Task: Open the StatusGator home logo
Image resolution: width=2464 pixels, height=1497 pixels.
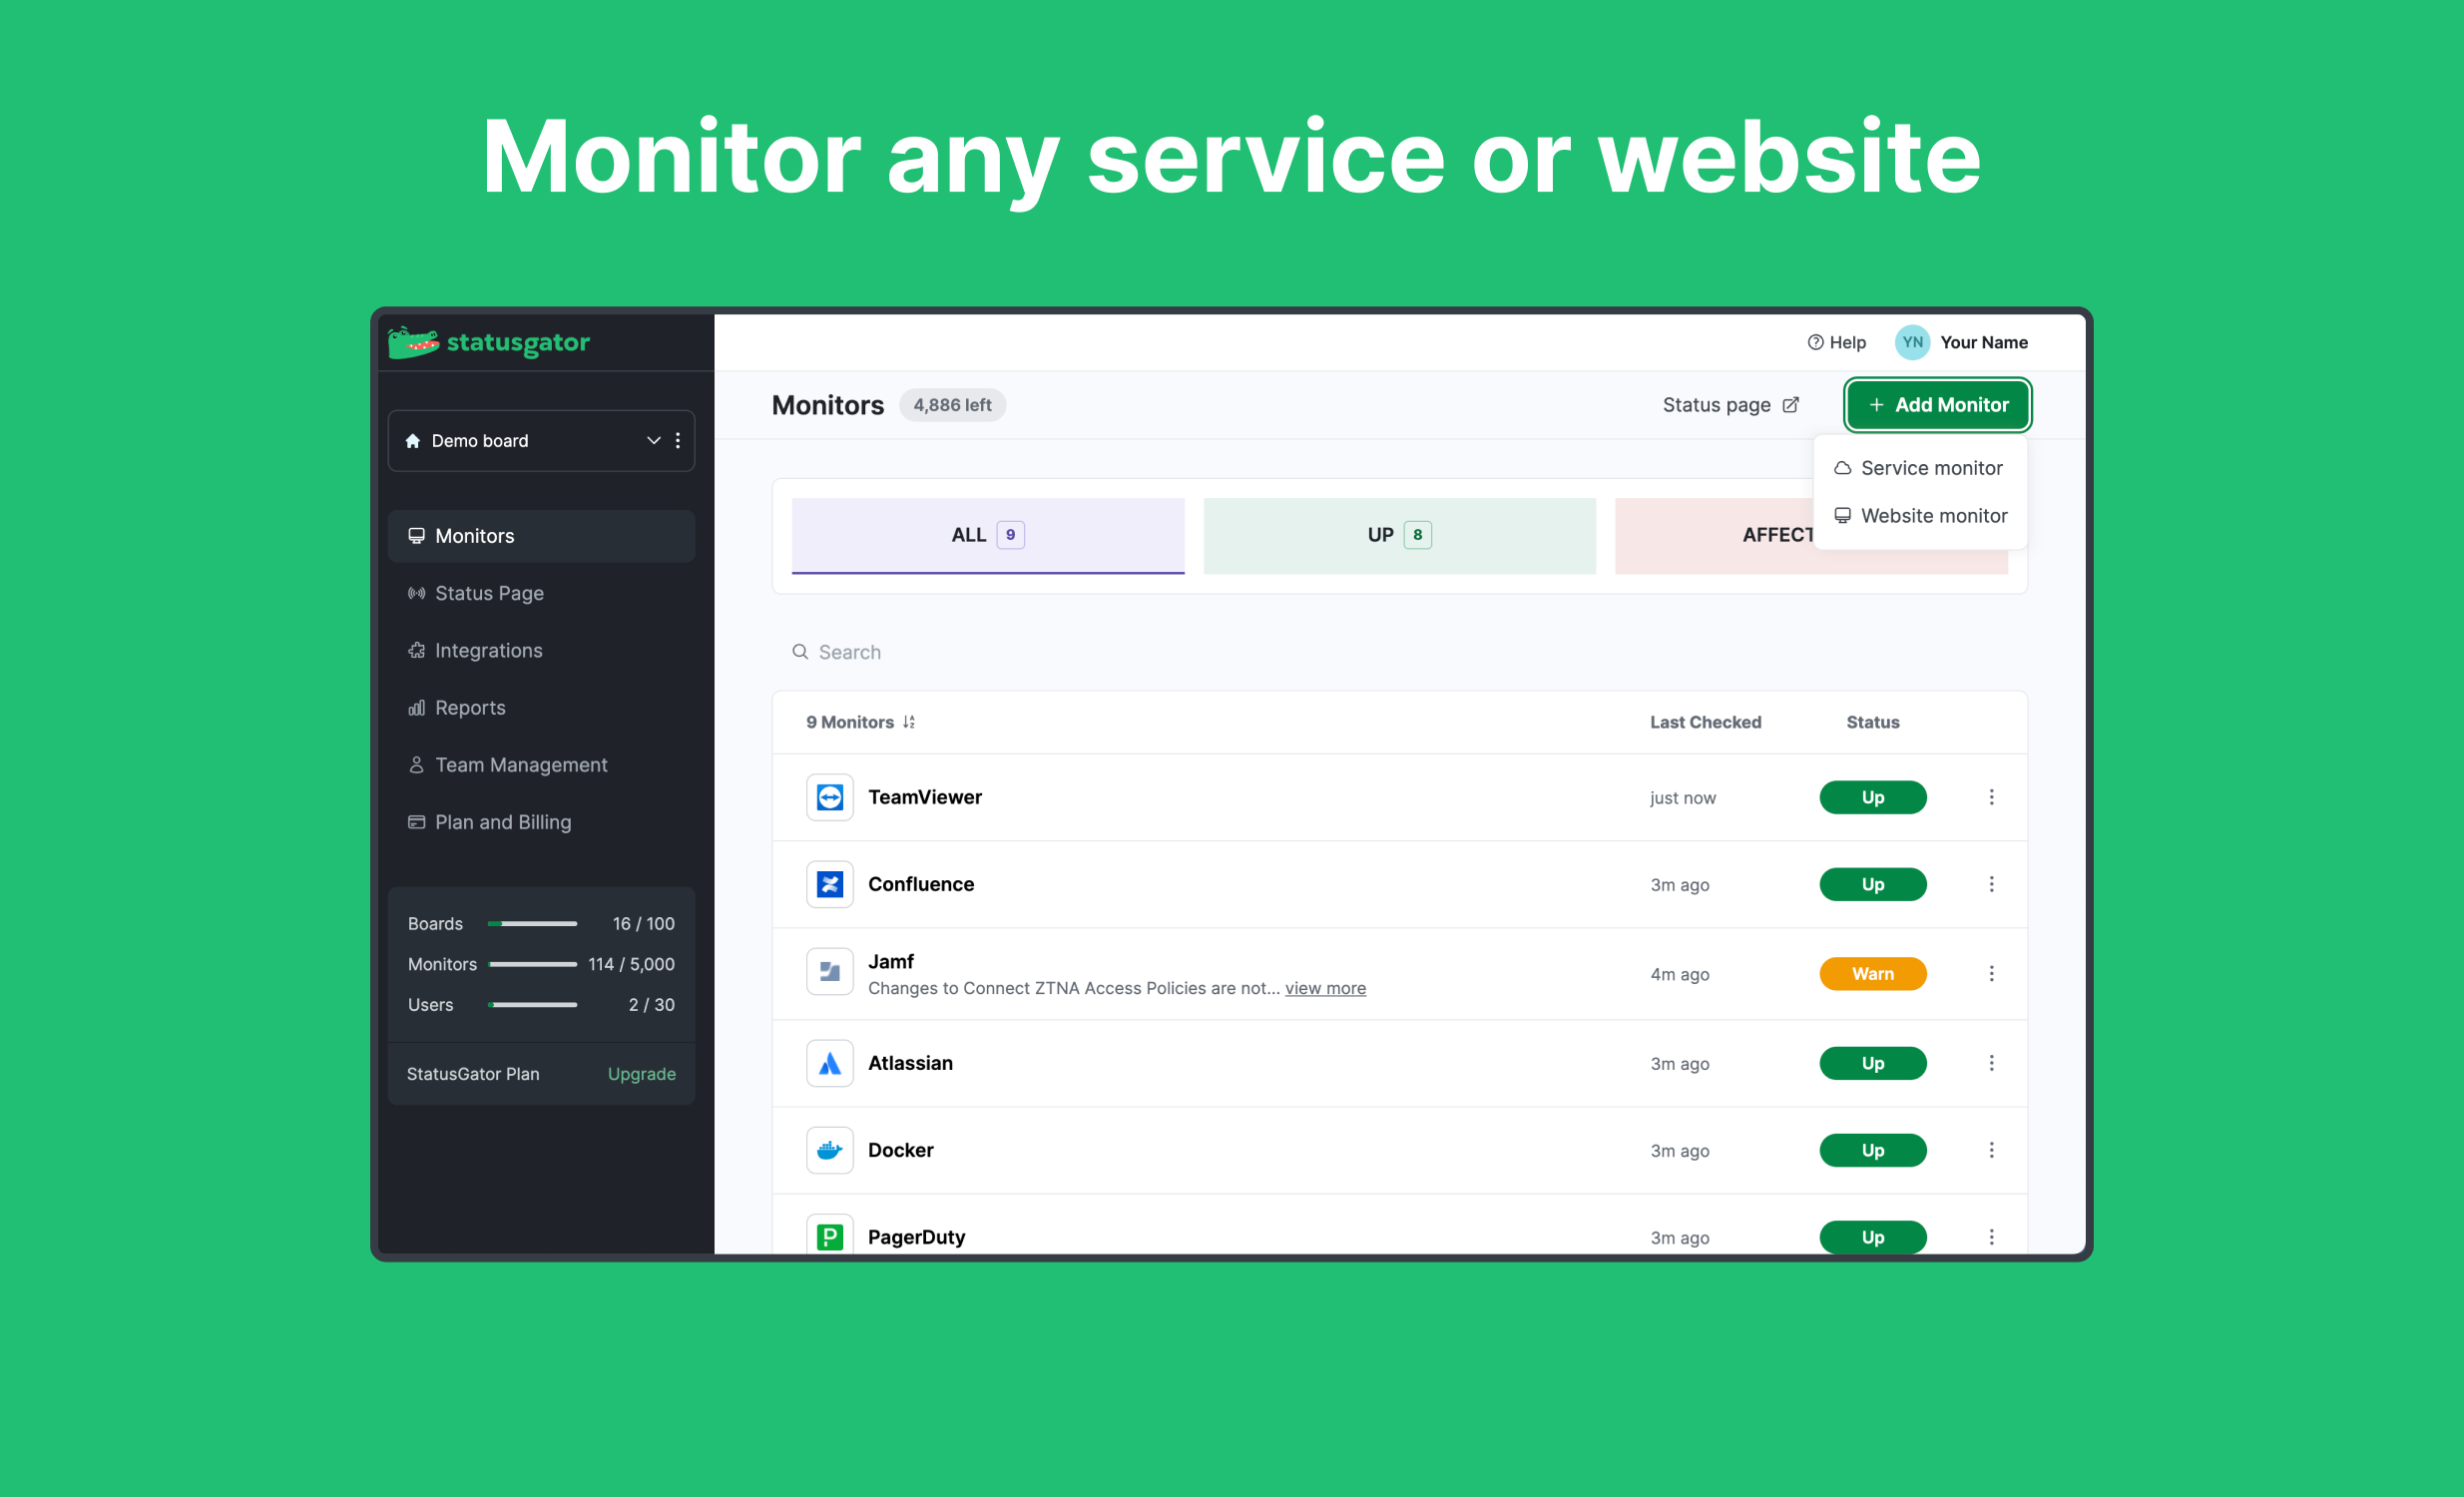Action: [488, 342]
